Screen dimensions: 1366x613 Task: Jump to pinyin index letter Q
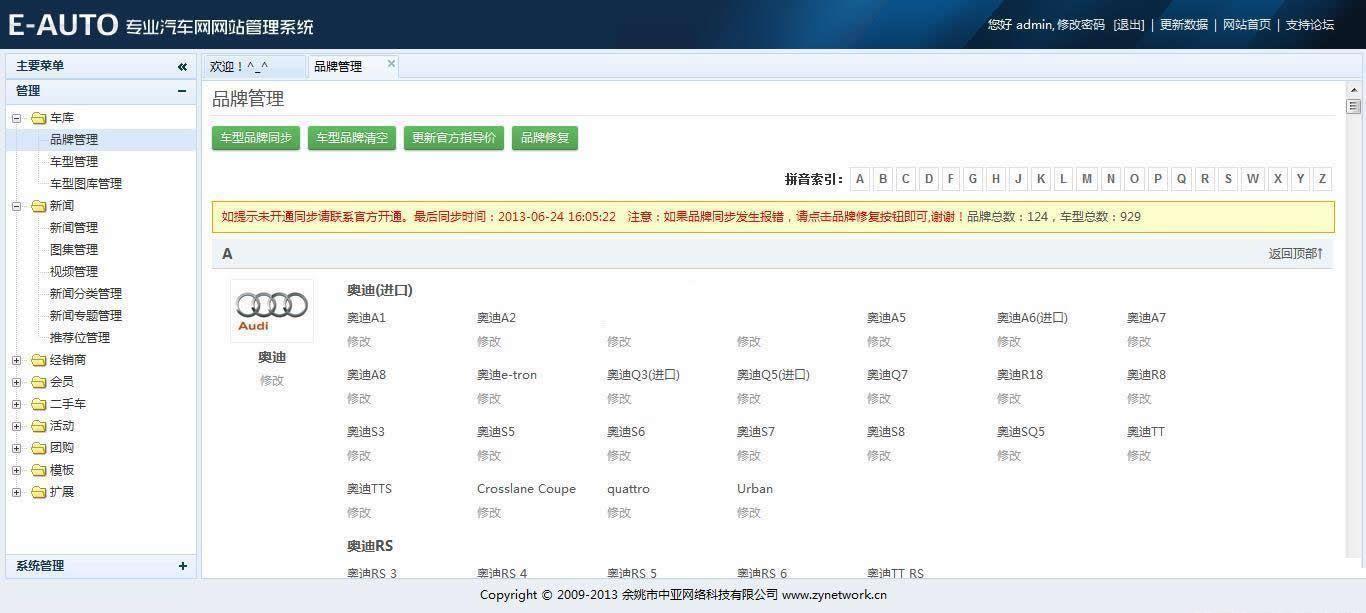[1181, 179]
